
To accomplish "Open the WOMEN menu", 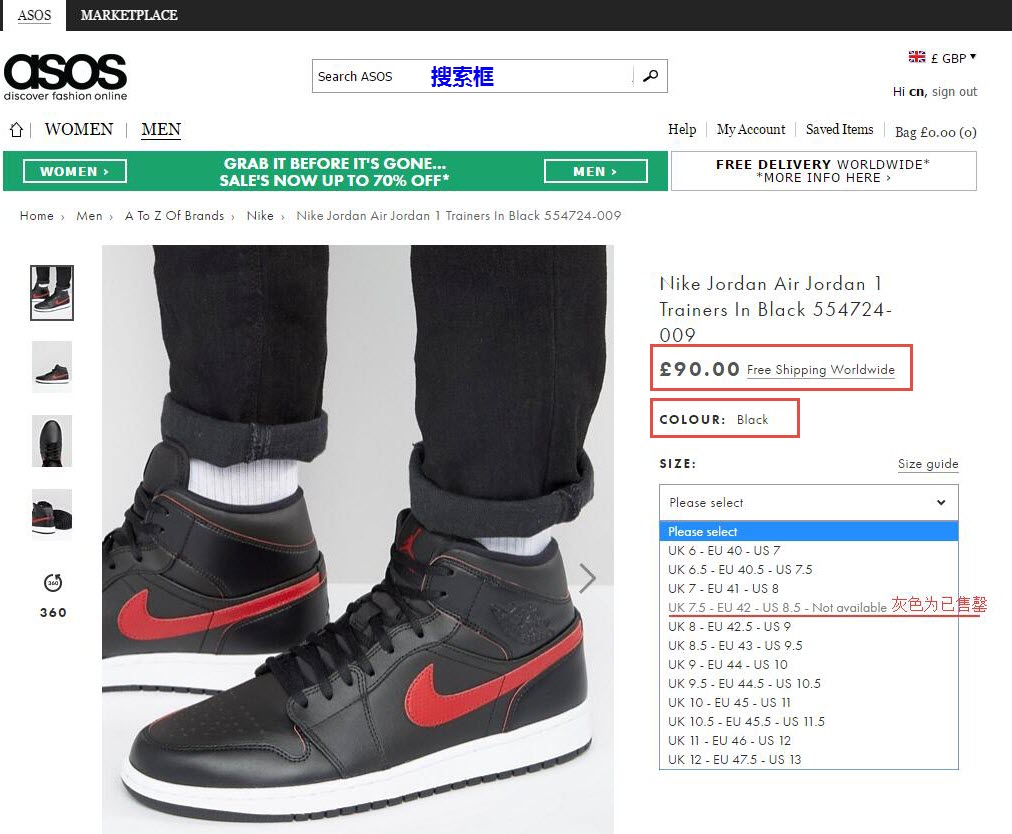I will coord(79,129).
